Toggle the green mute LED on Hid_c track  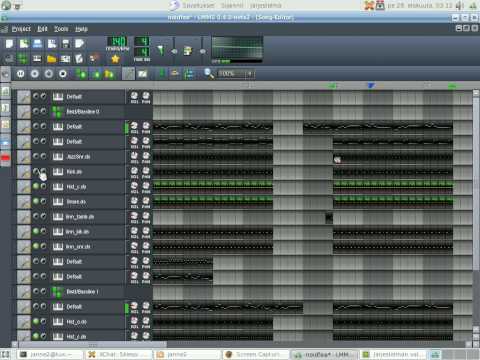[36, 186]
